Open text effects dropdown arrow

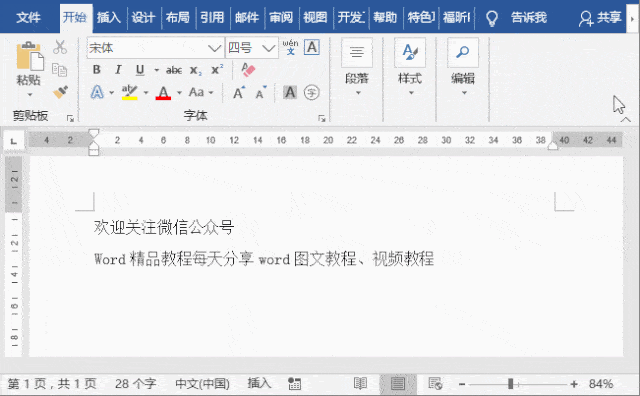tap(111, 93)
